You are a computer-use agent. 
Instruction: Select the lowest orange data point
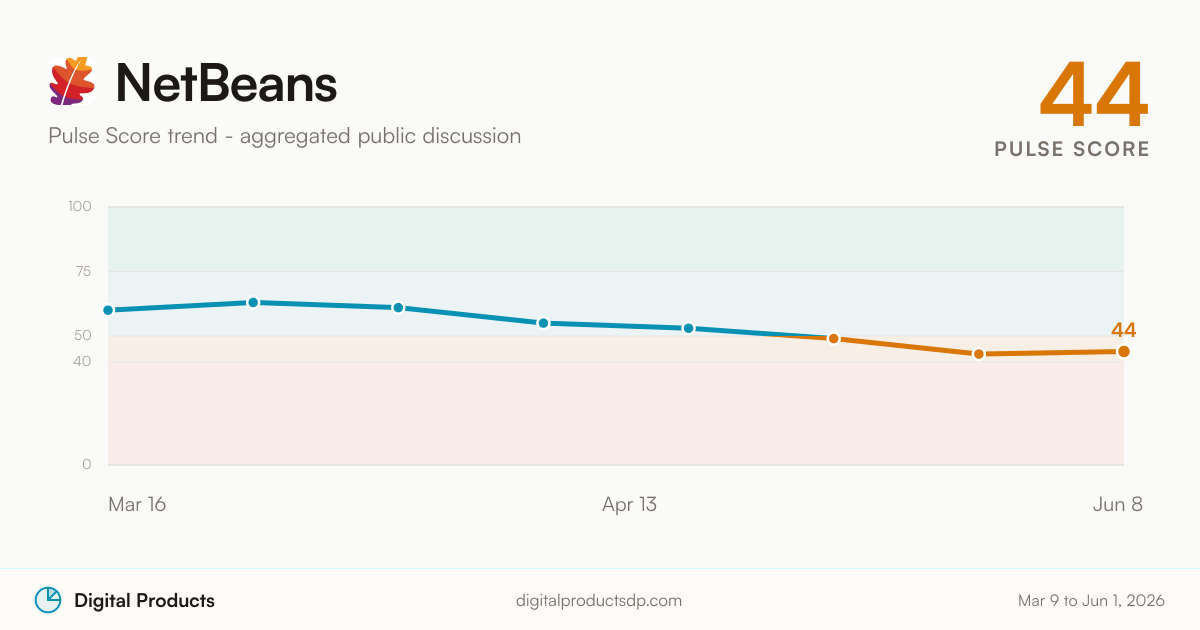979,354
